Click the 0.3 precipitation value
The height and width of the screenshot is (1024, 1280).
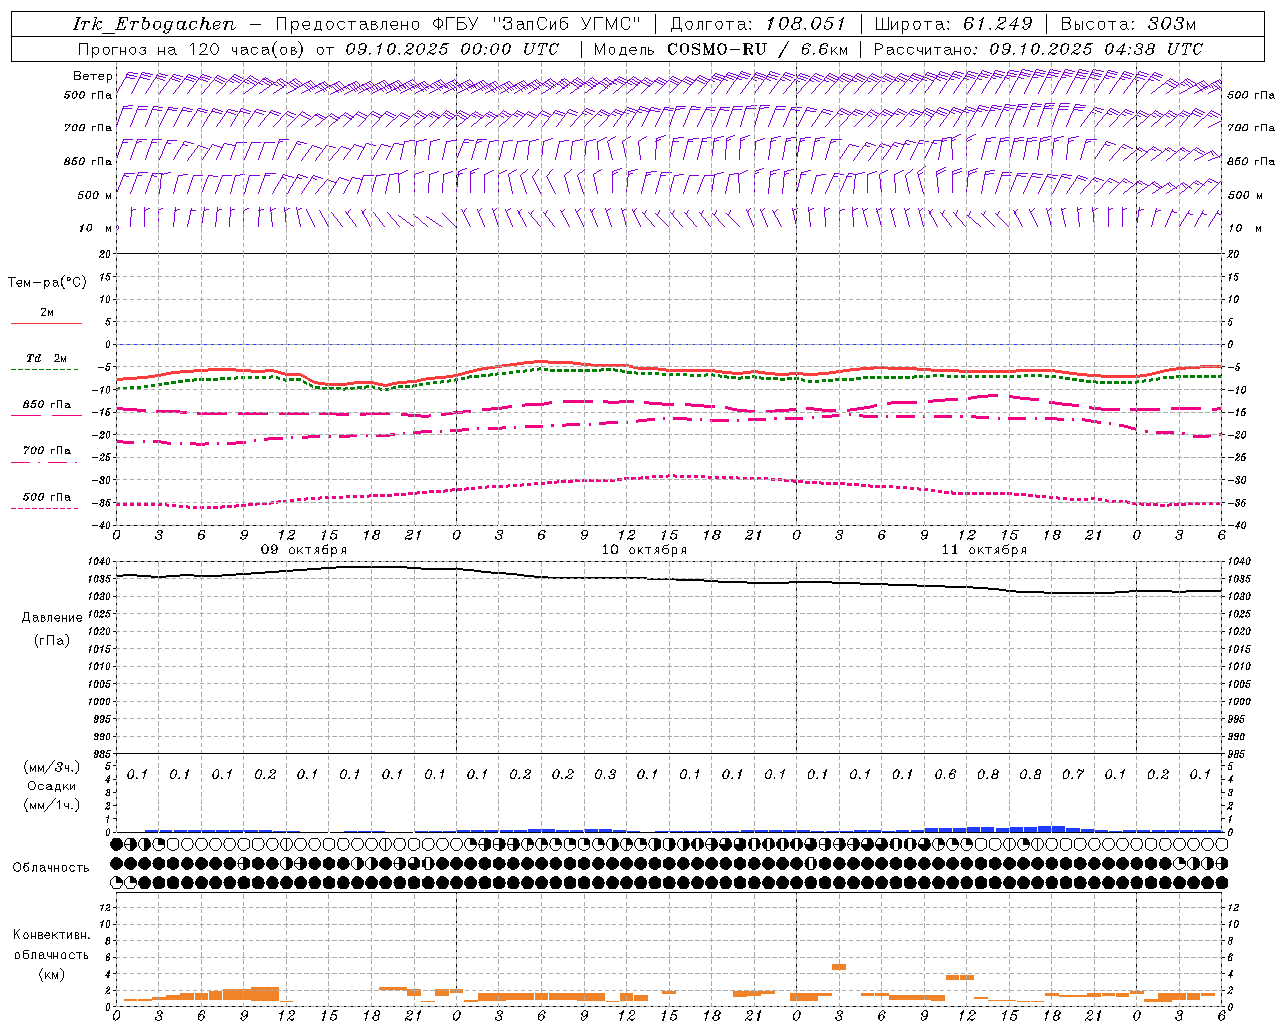point(605,774)
